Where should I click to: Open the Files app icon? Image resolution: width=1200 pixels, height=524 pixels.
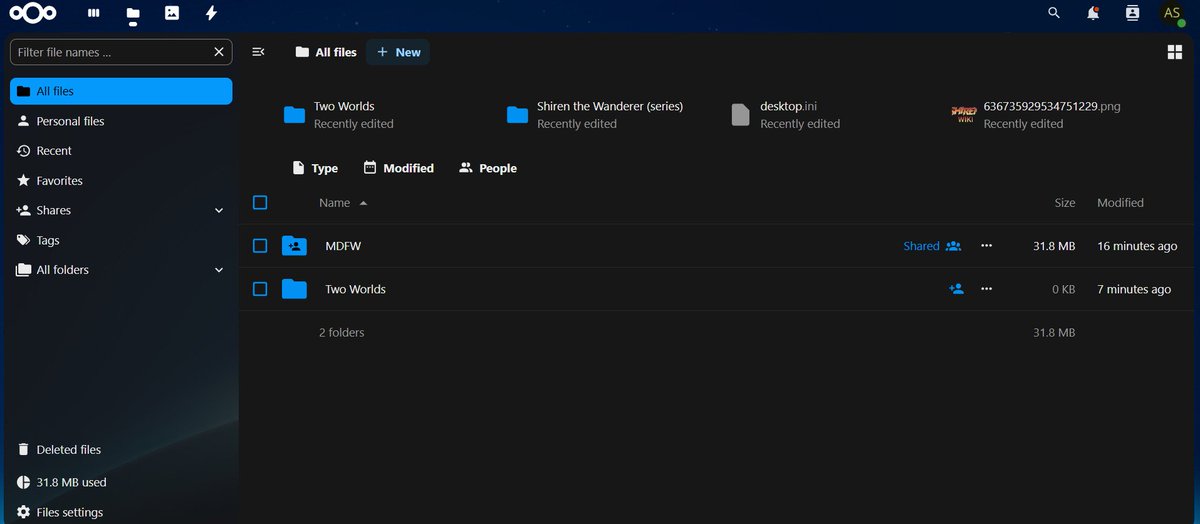(133, 13)
